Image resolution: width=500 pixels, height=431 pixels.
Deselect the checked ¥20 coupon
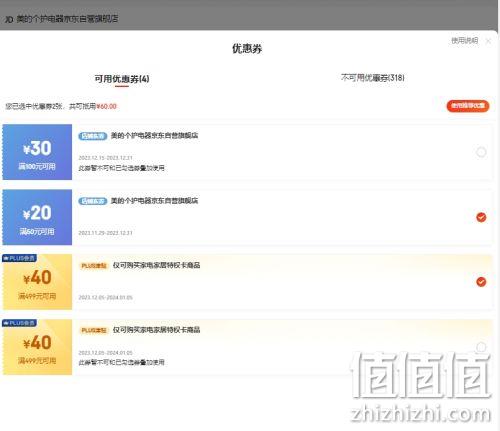[x=481, y=217]
